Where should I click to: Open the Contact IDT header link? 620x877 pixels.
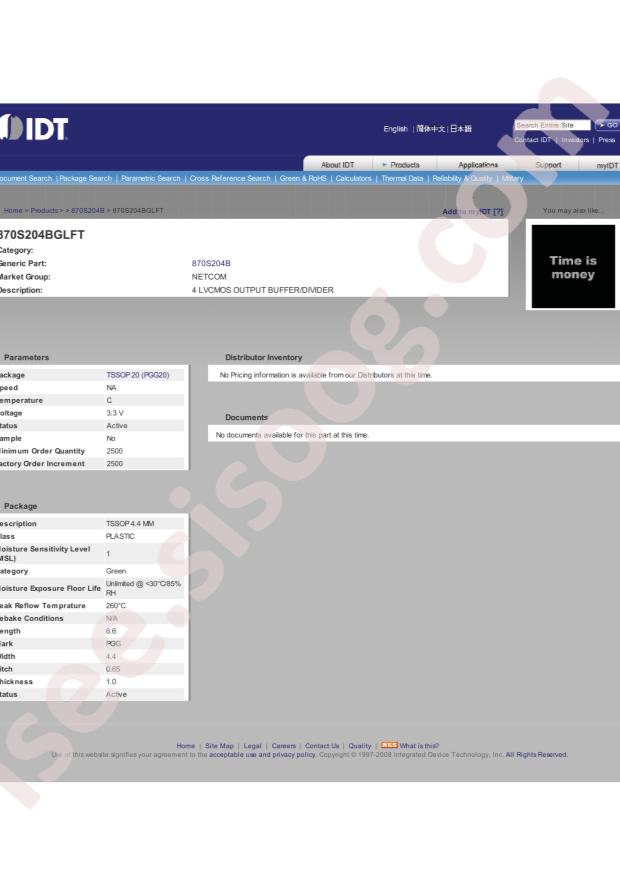533,140
